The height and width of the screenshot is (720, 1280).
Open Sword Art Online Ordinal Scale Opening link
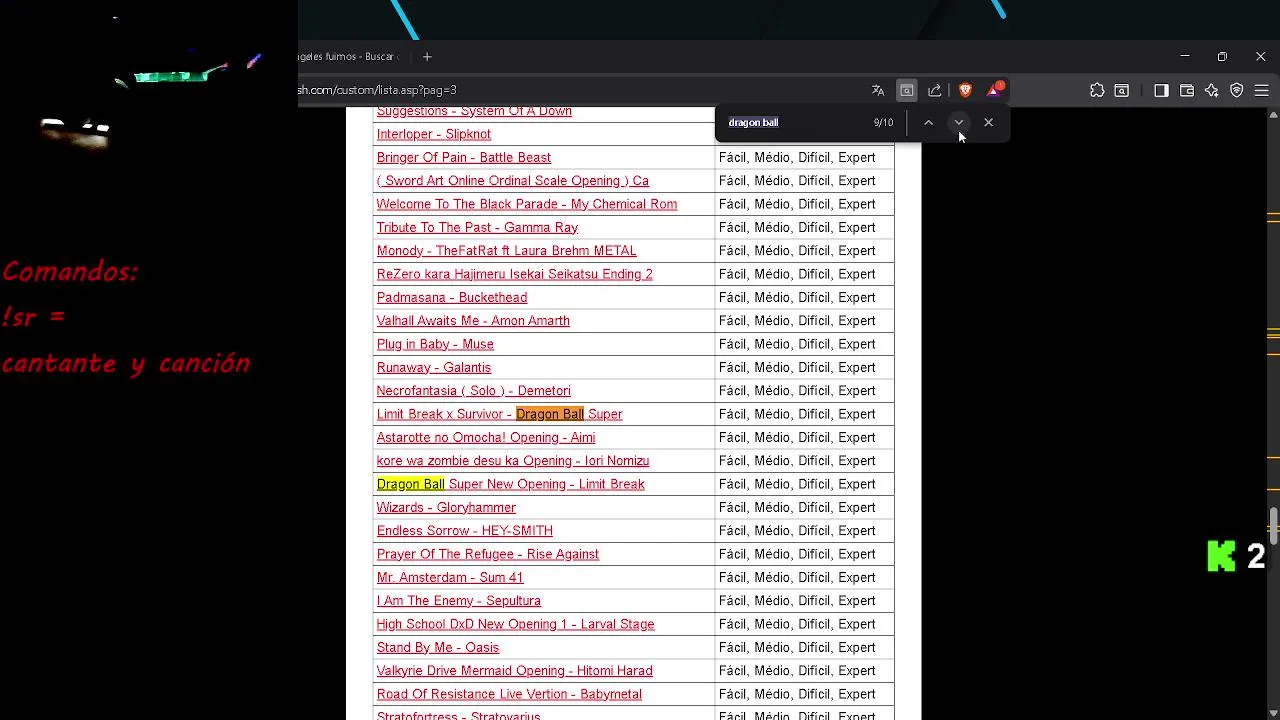513,181
